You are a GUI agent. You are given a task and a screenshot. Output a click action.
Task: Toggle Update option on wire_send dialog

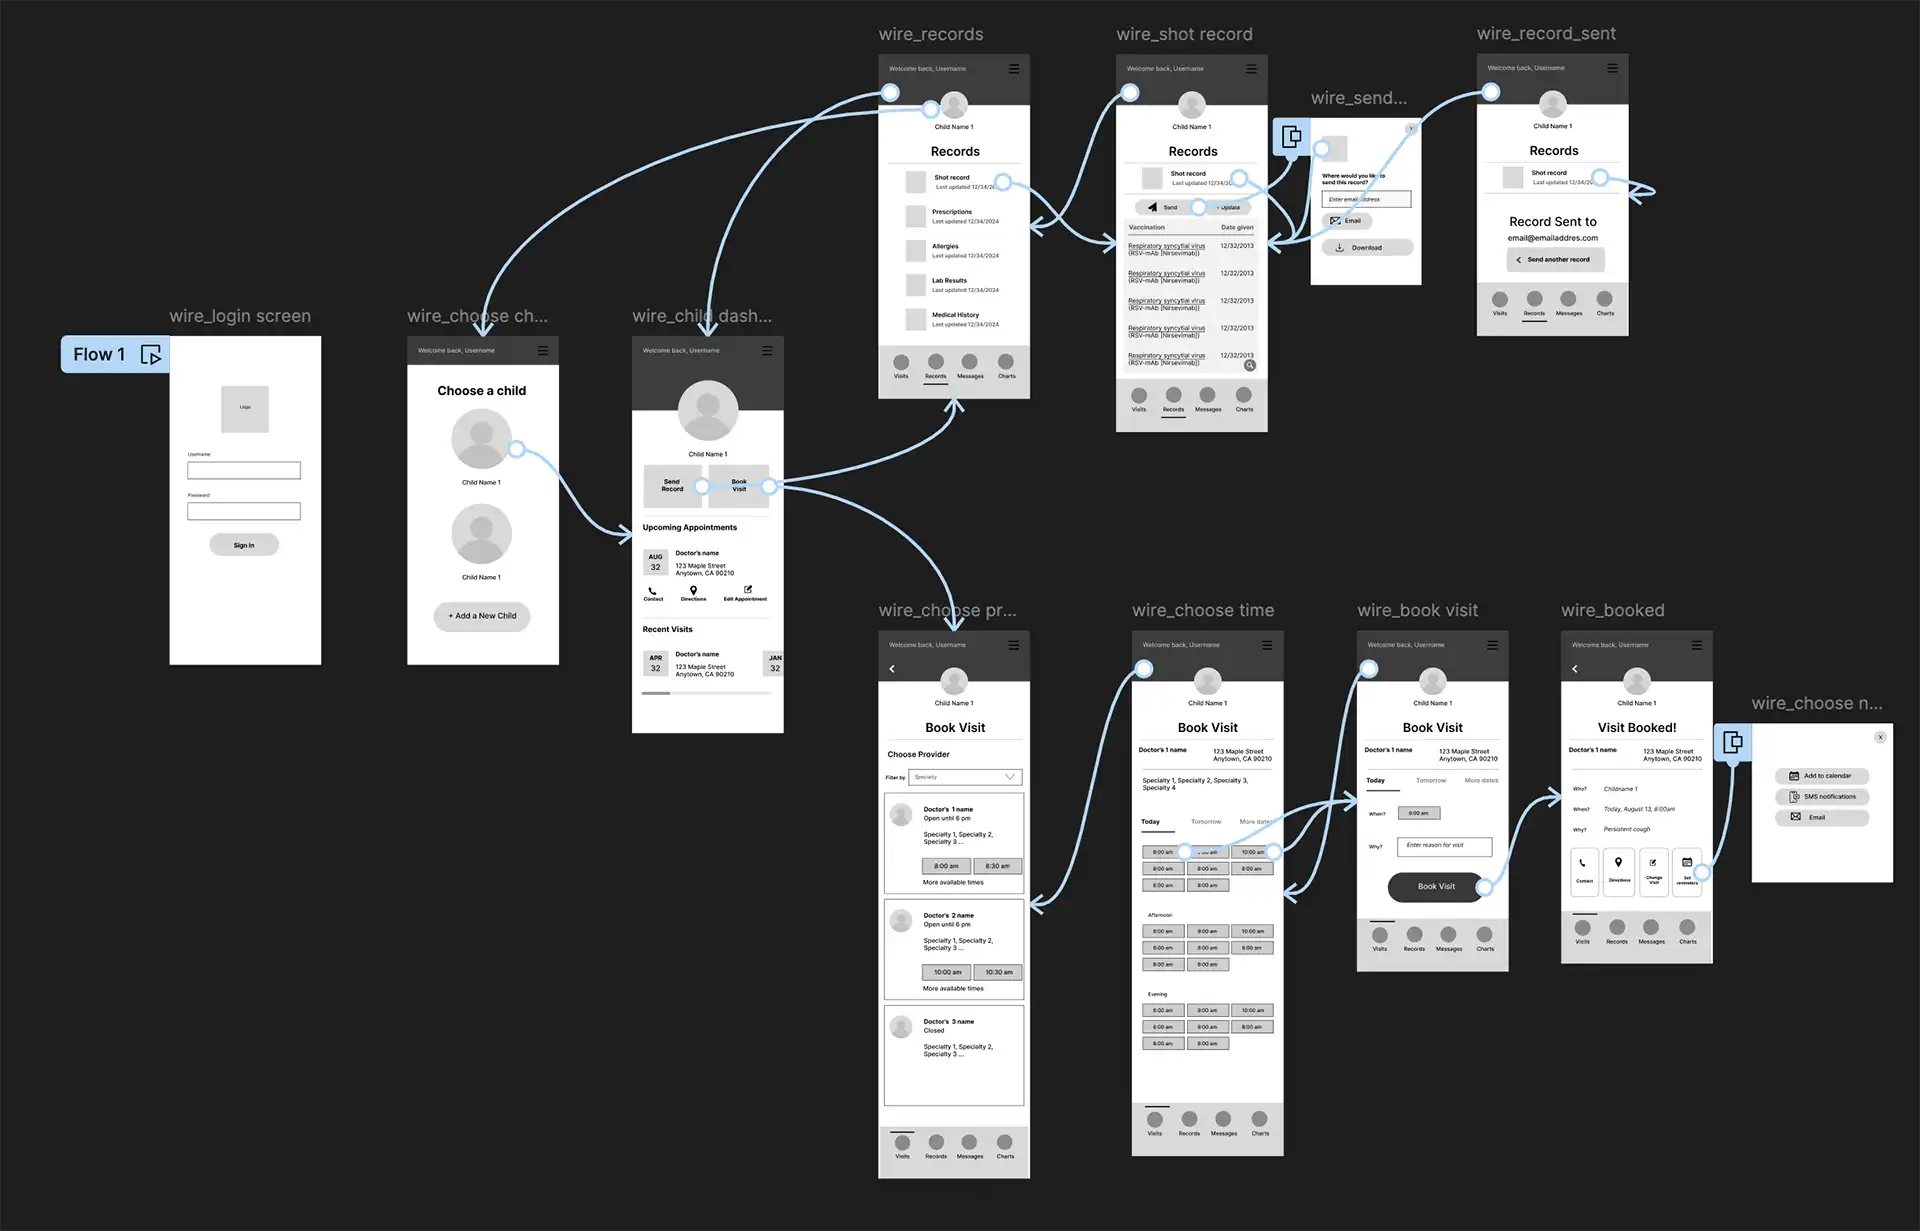point(1231,207)
